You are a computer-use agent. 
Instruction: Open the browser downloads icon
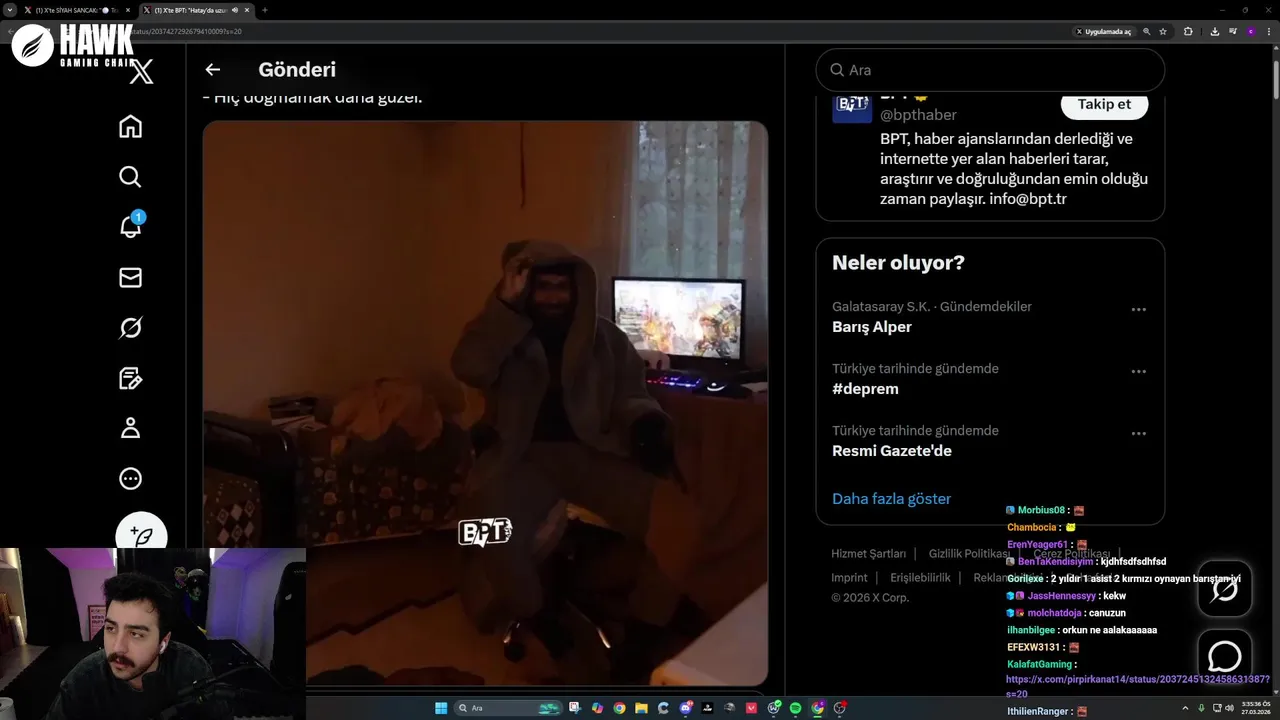coord(1215,31)
